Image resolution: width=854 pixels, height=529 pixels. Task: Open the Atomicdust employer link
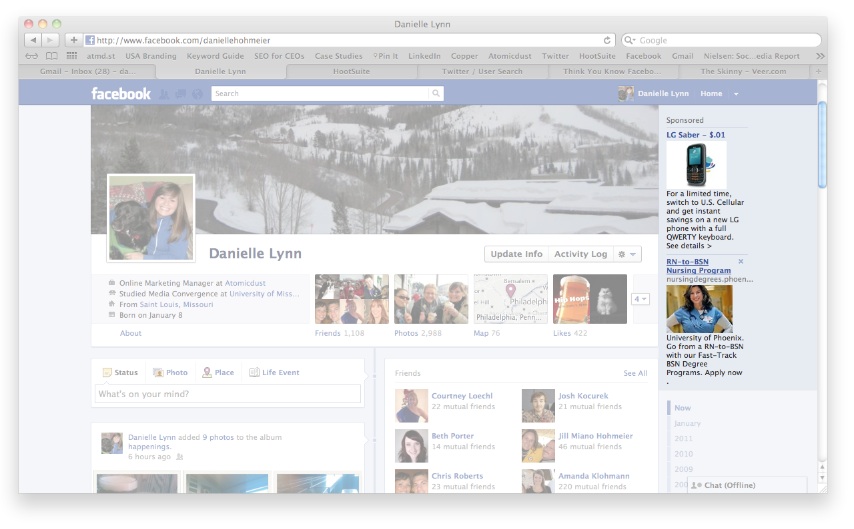[246, 283]
